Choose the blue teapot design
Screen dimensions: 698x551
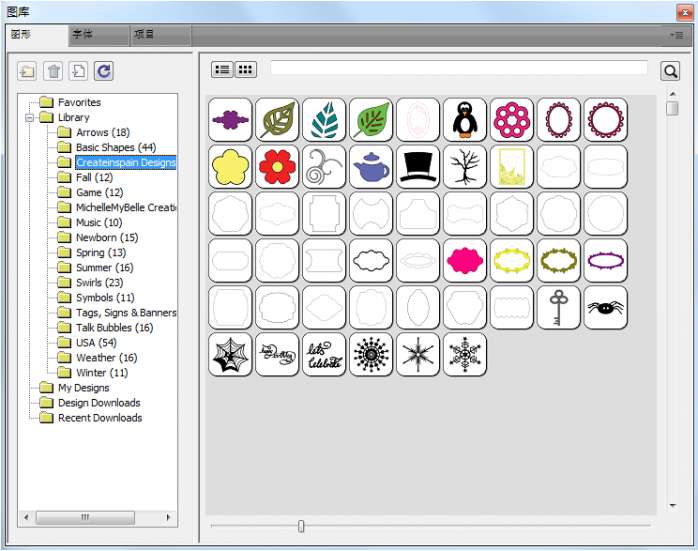(371, 167)
